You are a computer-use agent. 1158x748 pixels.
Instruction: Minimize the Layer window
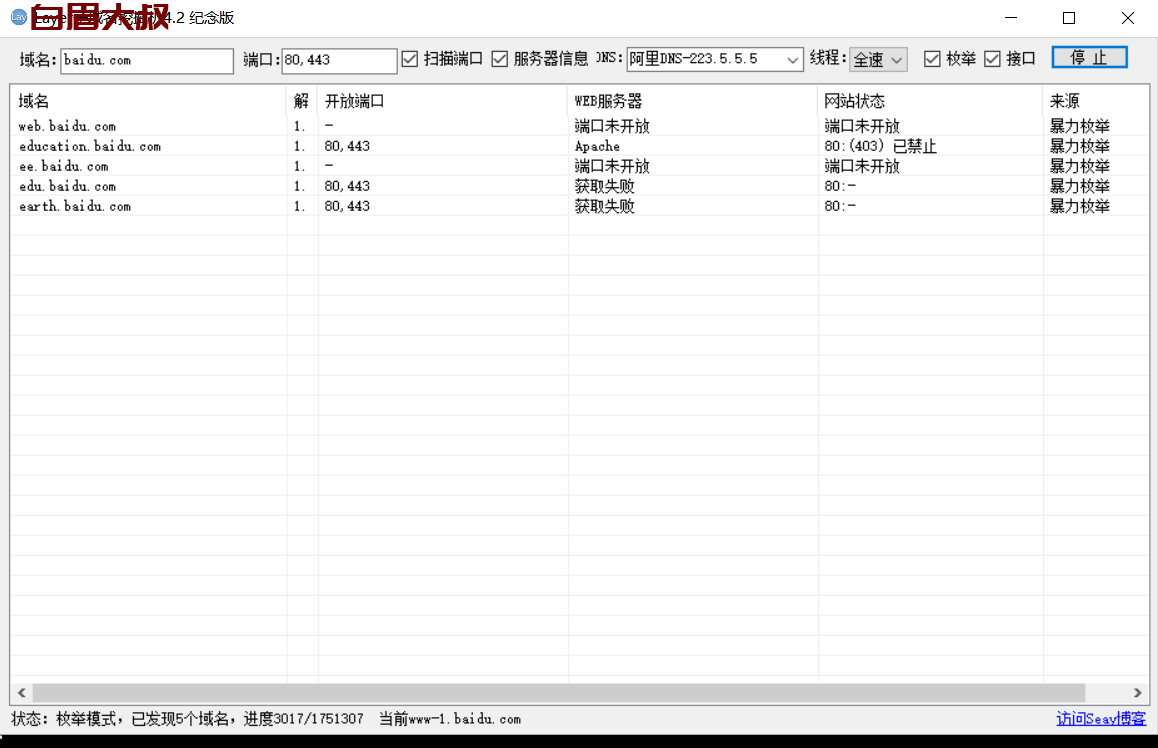[x=1011, y=18]
